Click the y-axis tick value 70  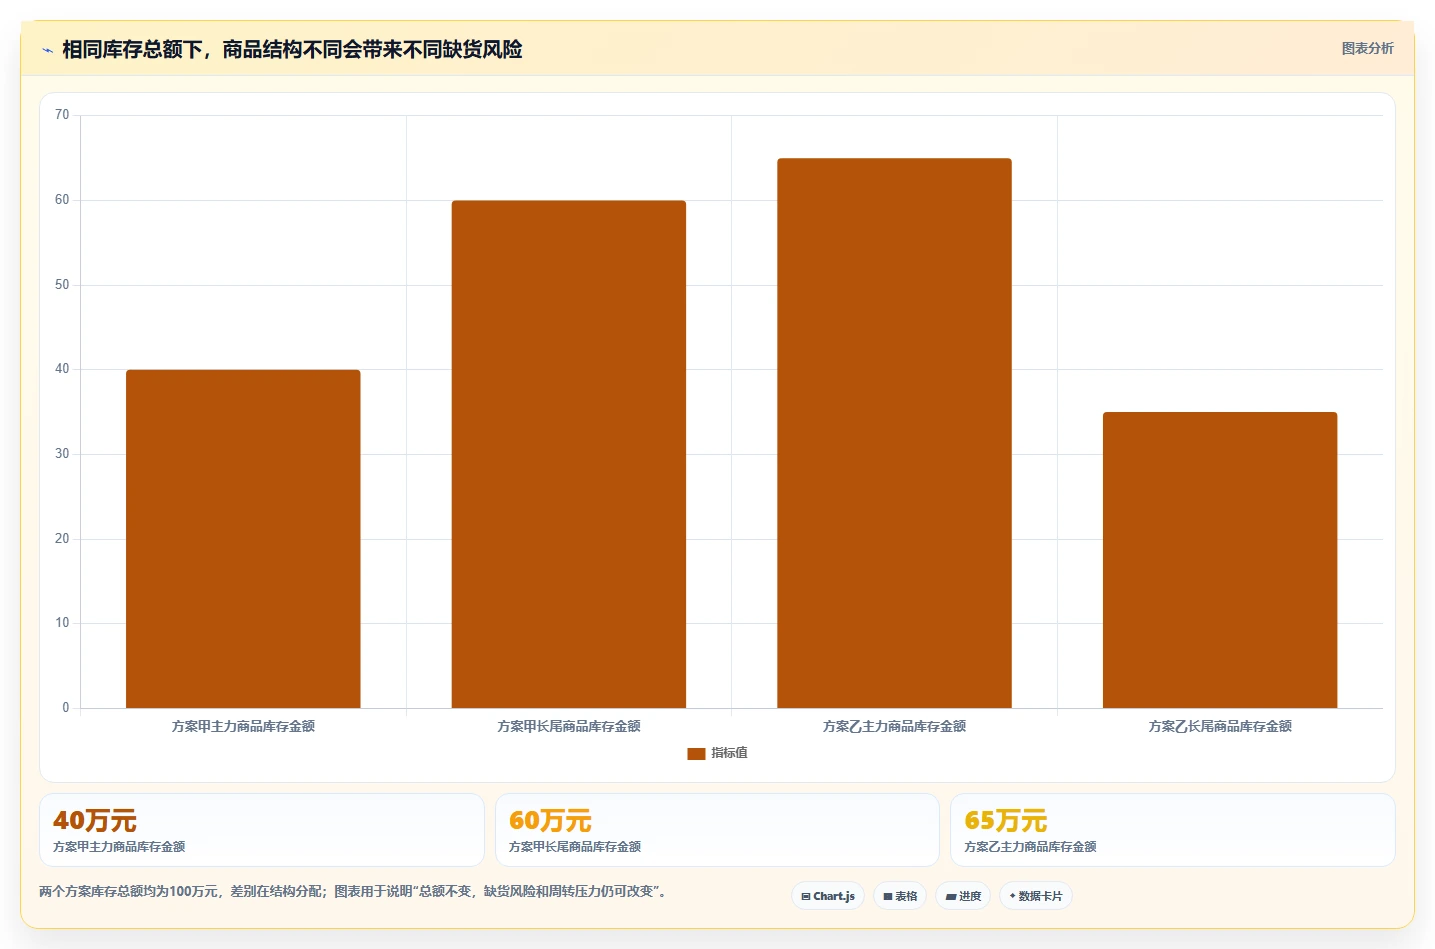pyautogui.click(x=62, y=115)
